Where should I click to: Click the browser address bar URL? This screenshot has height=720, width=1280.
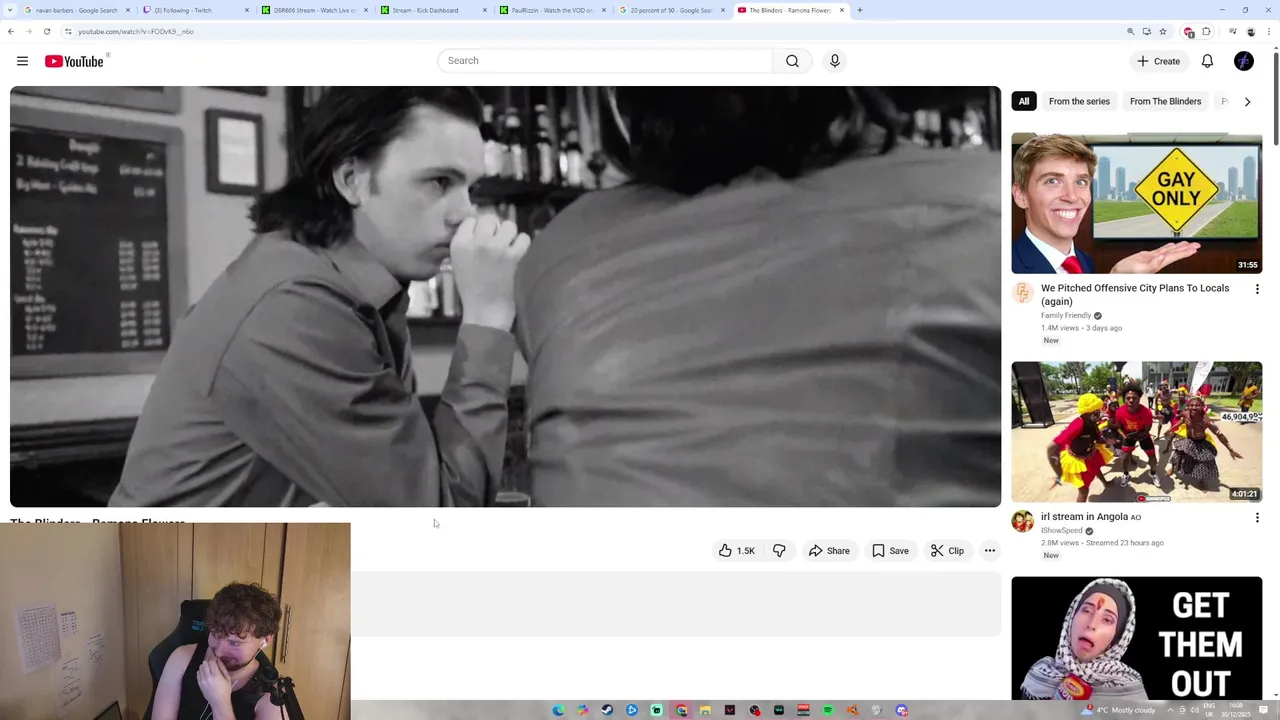tap(136, 31)
